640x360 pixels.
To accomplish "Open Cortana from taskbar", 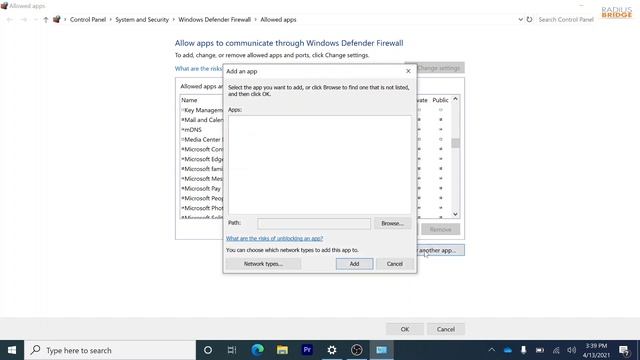I will coord(208,350).
